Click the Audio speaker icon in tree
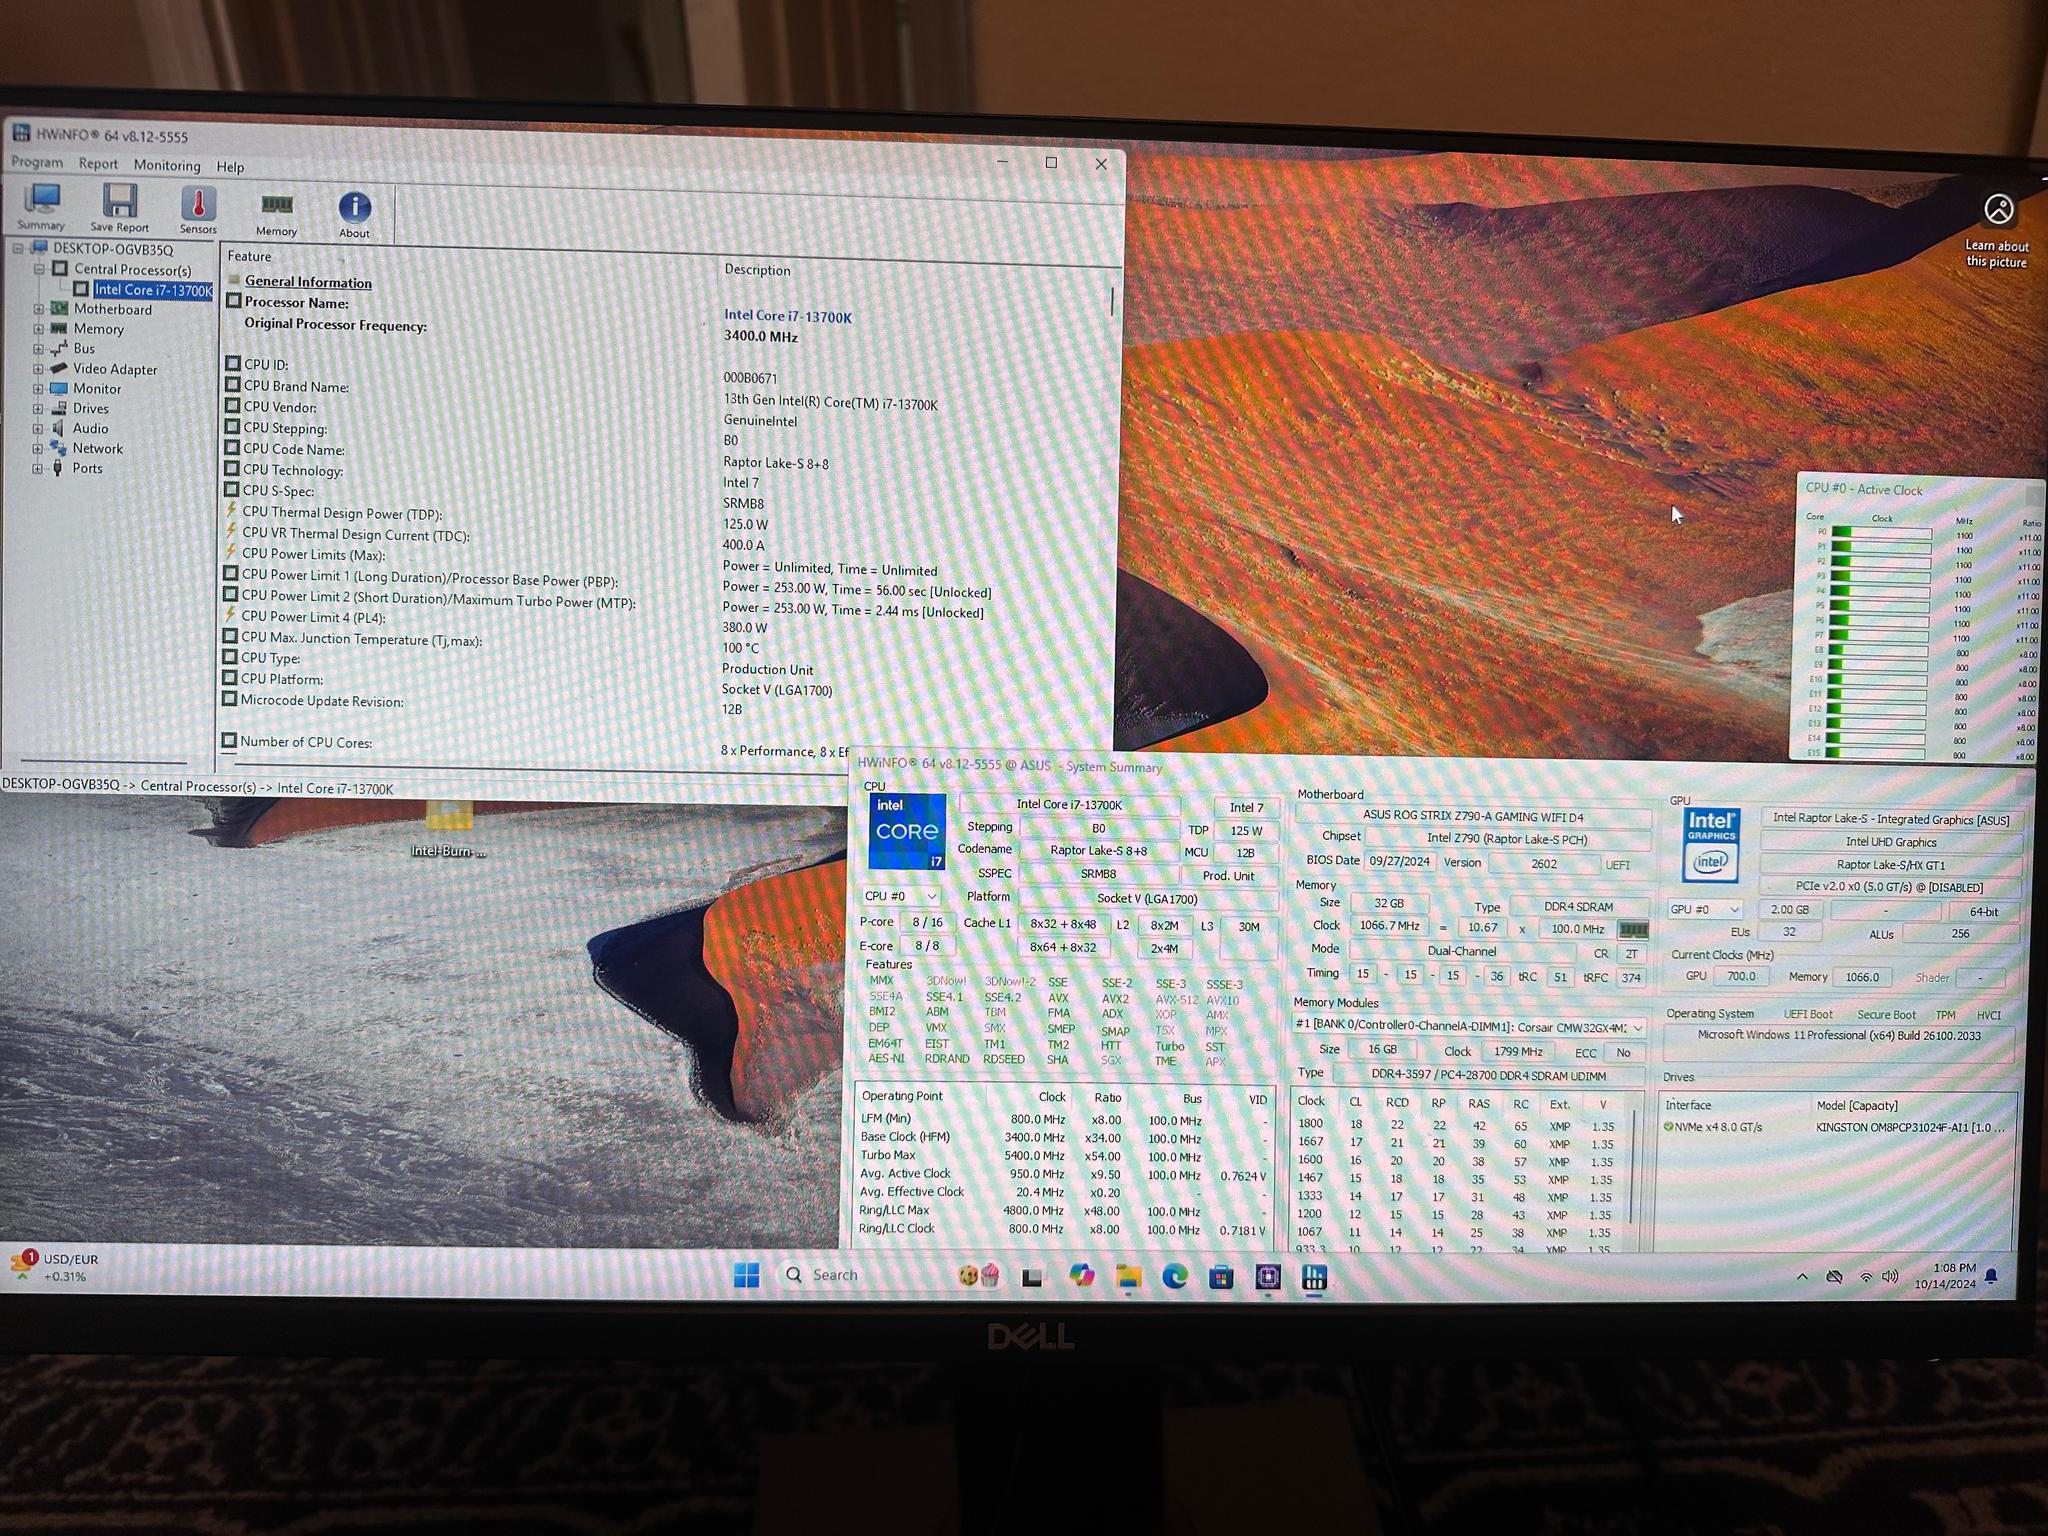 point(58,428)
